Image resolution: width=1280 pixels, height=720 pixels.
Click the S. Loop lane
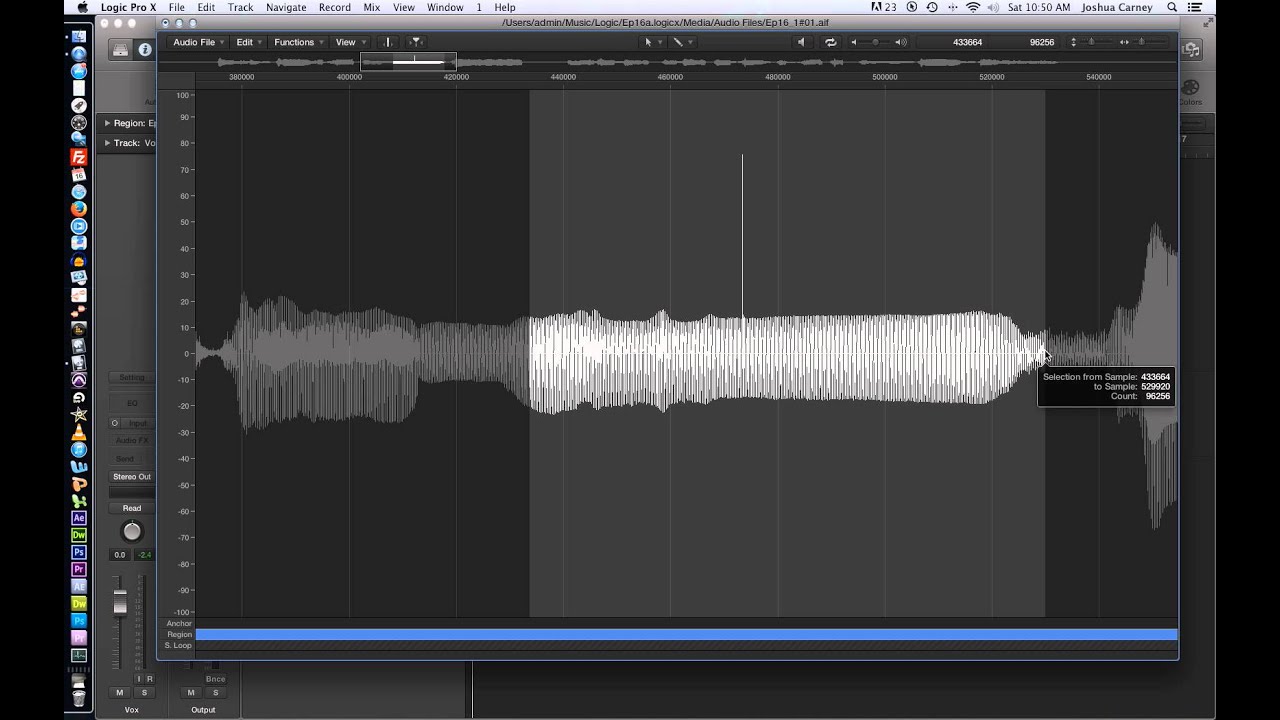[686, 646]
